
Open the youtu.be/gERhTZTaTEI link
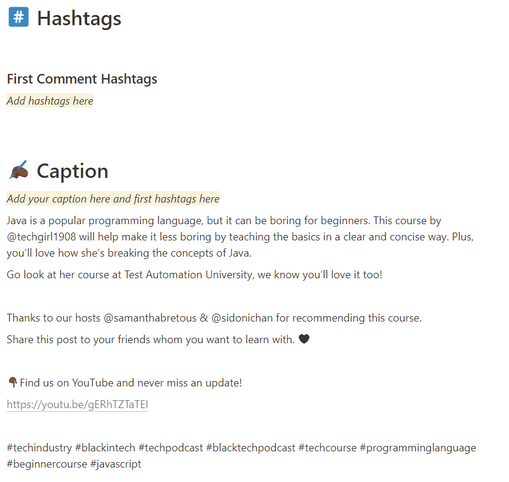[77, 404]
